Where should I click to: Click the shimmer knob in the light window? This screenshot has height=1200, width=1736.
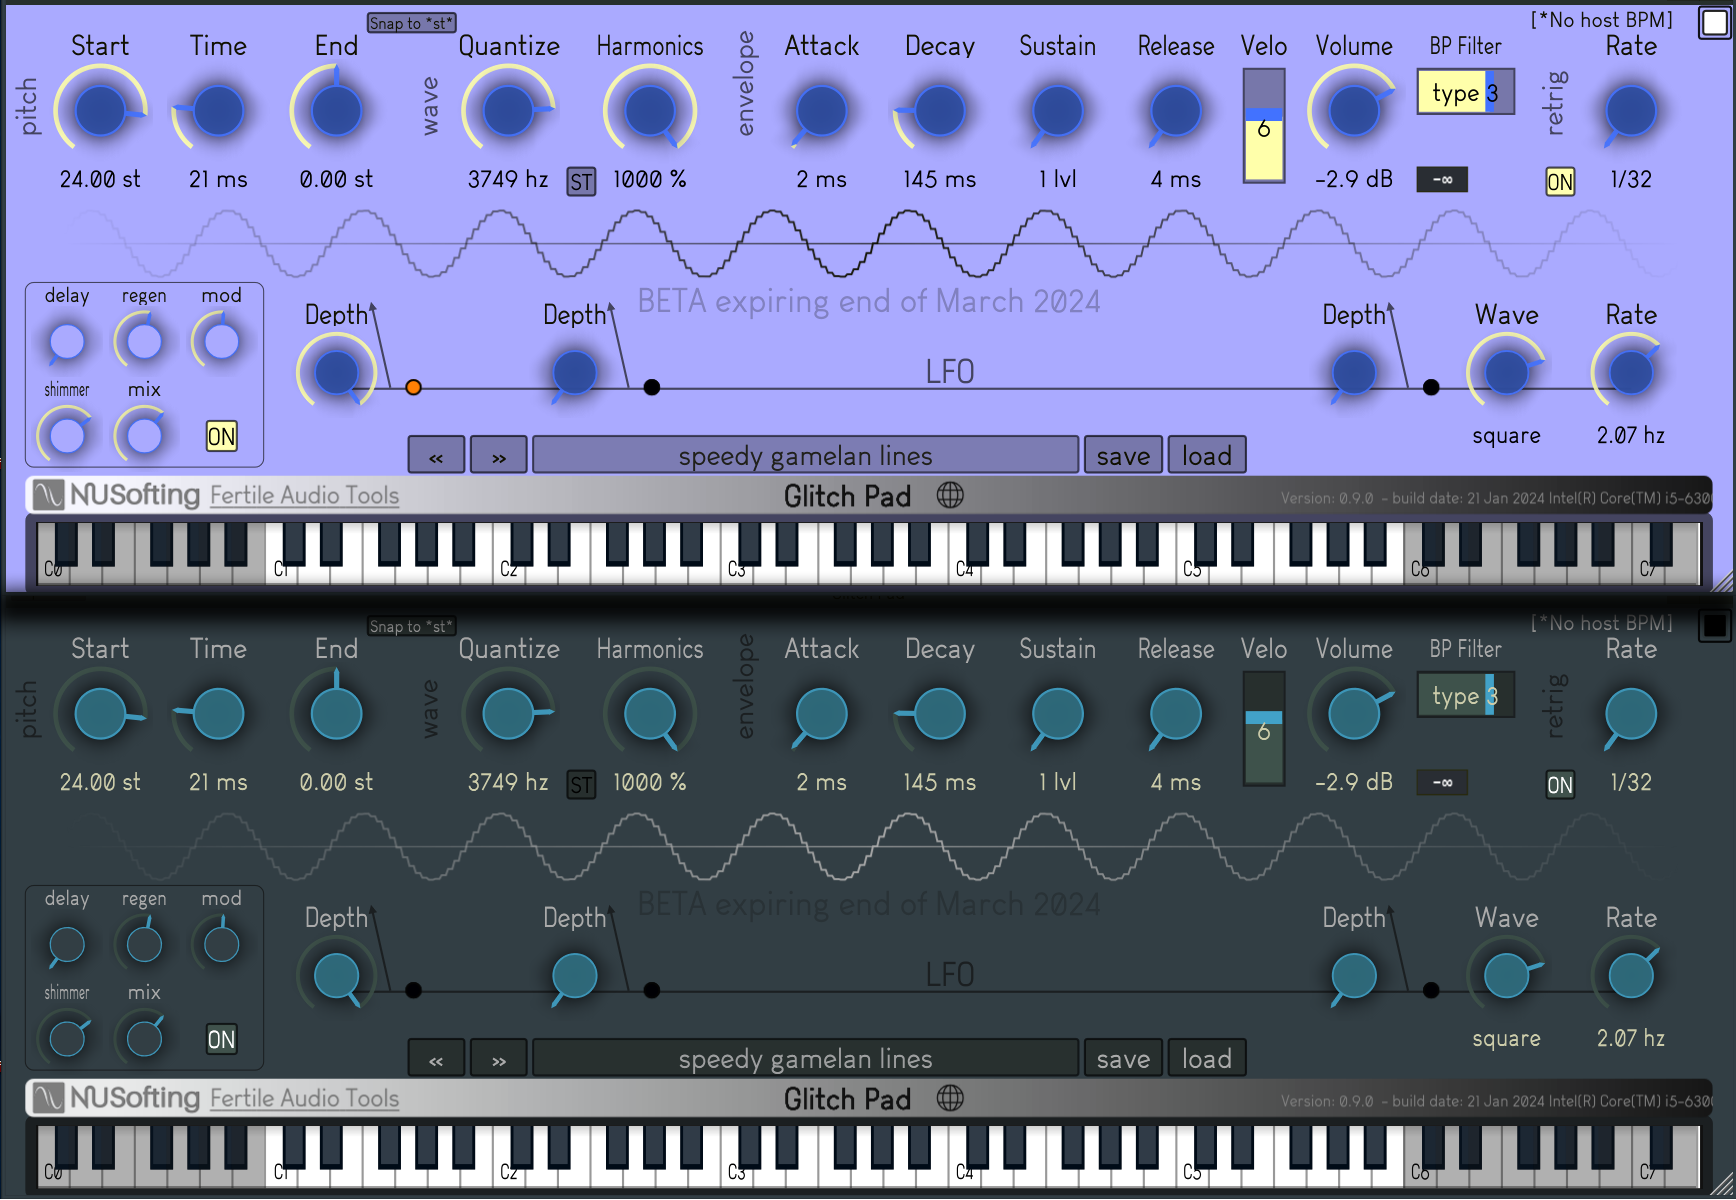[x=67, y=436]
